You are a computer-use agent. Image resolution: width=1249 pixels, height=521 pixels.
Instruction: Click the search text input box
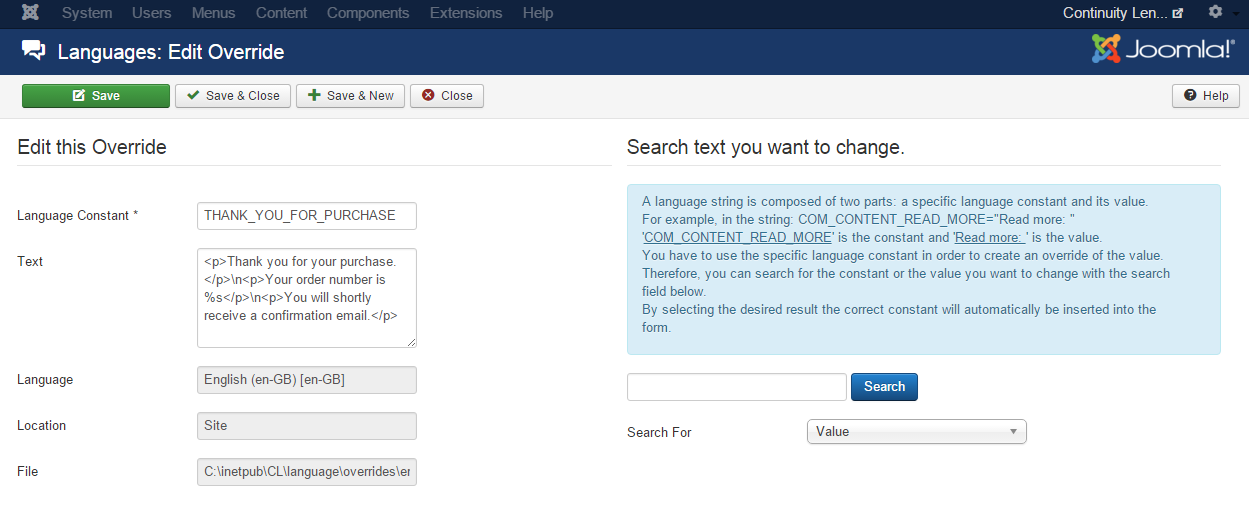click(737, 387)
